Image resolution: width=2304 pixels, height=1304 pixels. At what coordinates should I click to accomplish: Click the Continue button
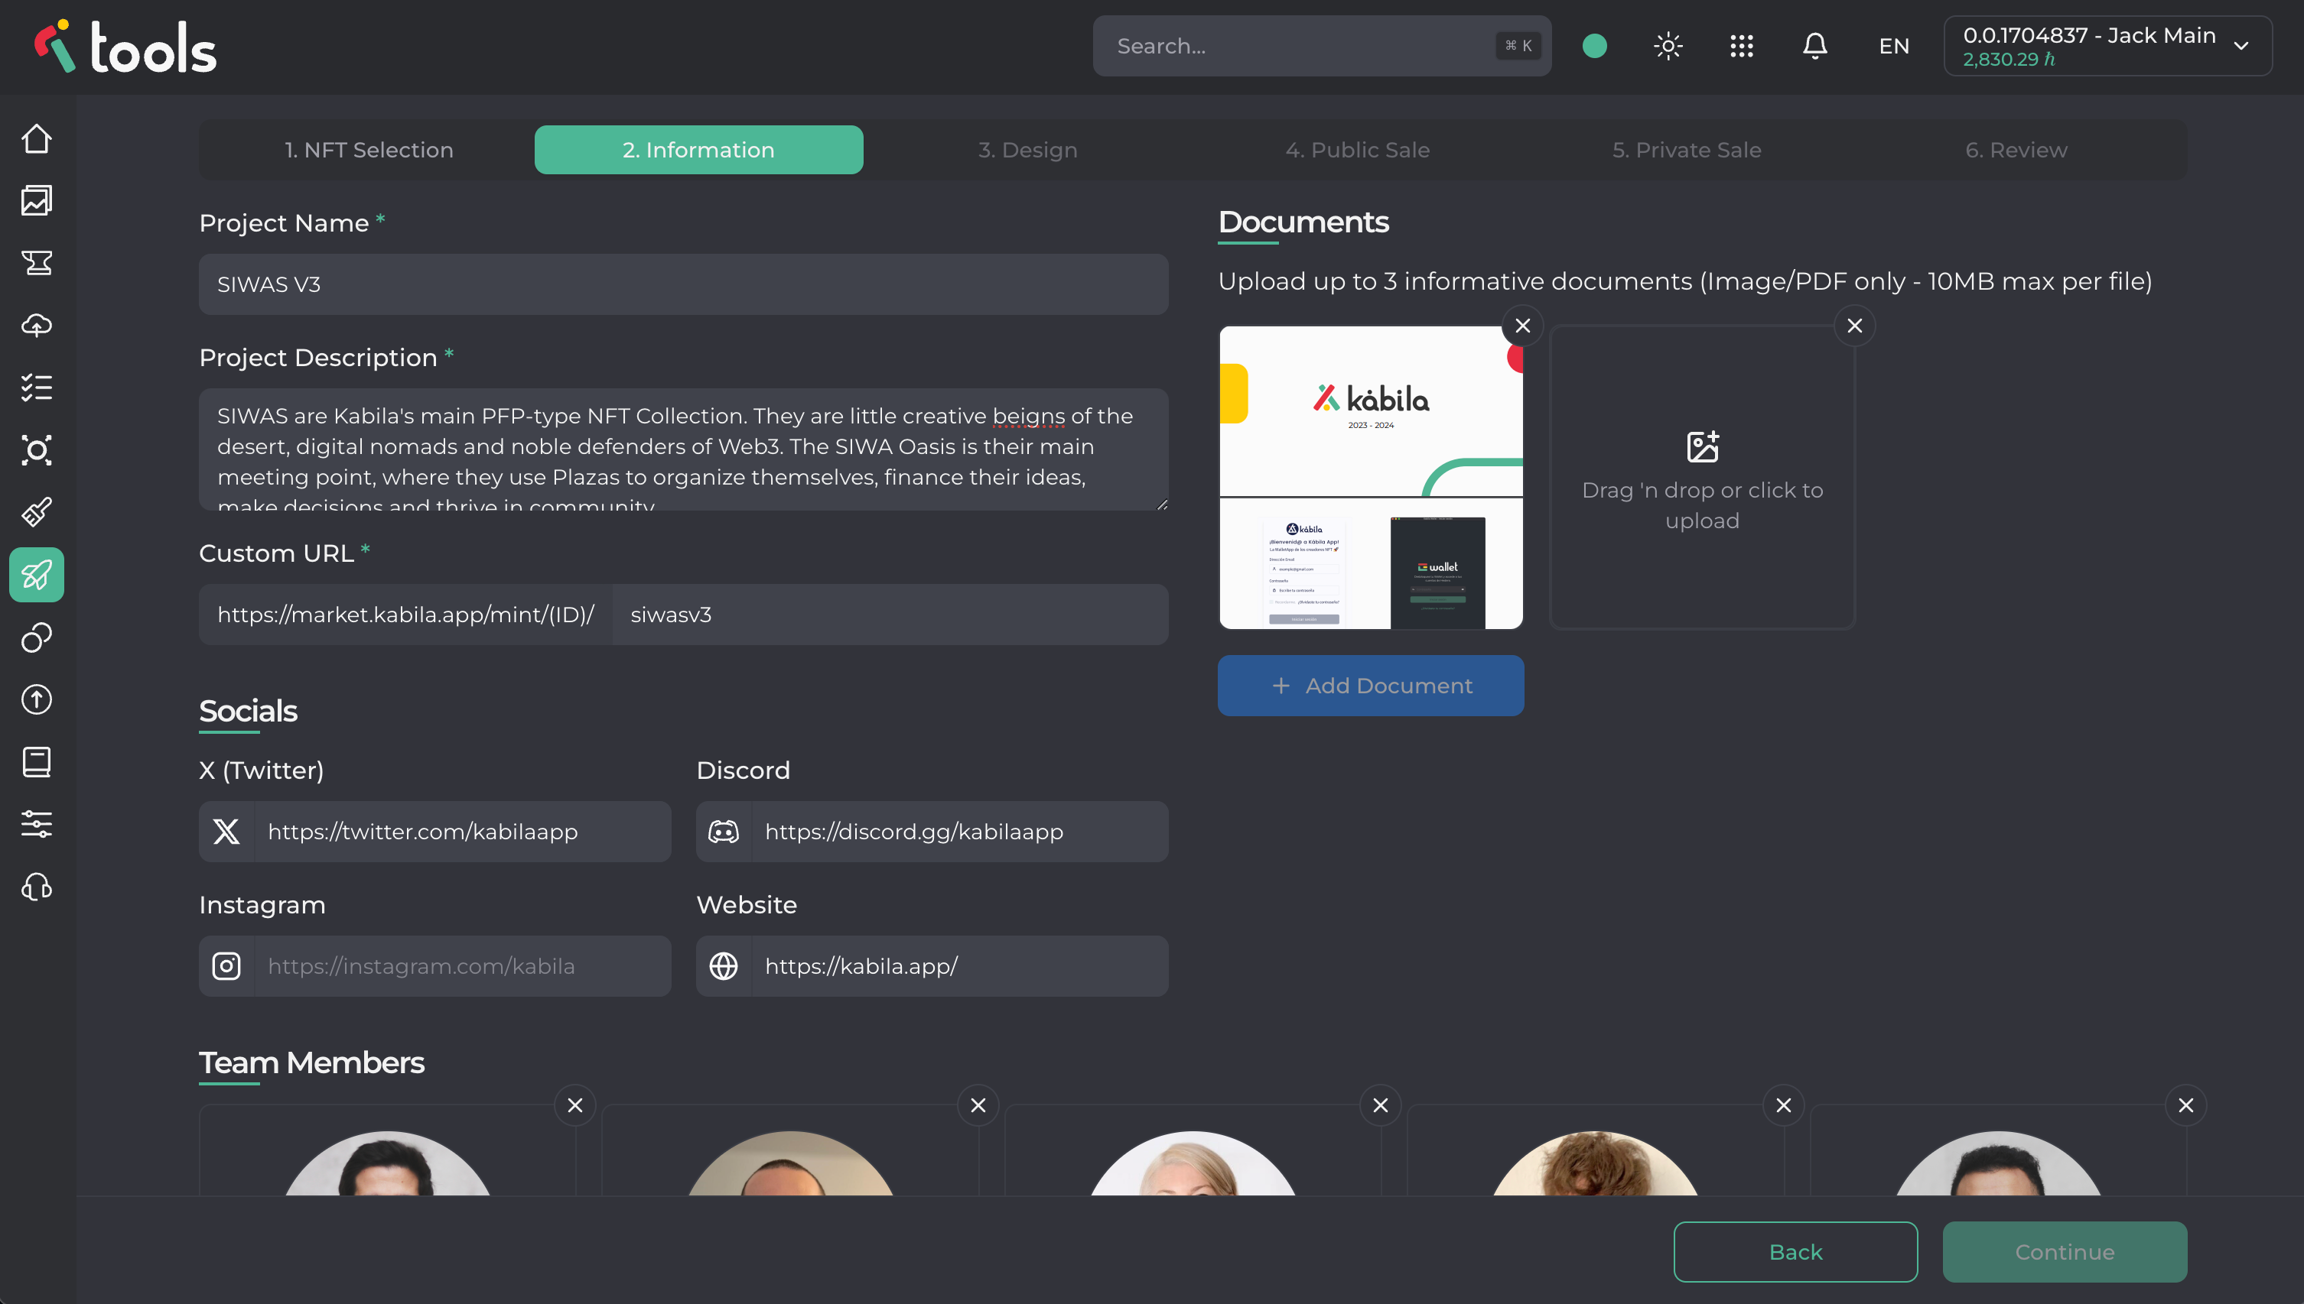[x=2065, y=1252]
